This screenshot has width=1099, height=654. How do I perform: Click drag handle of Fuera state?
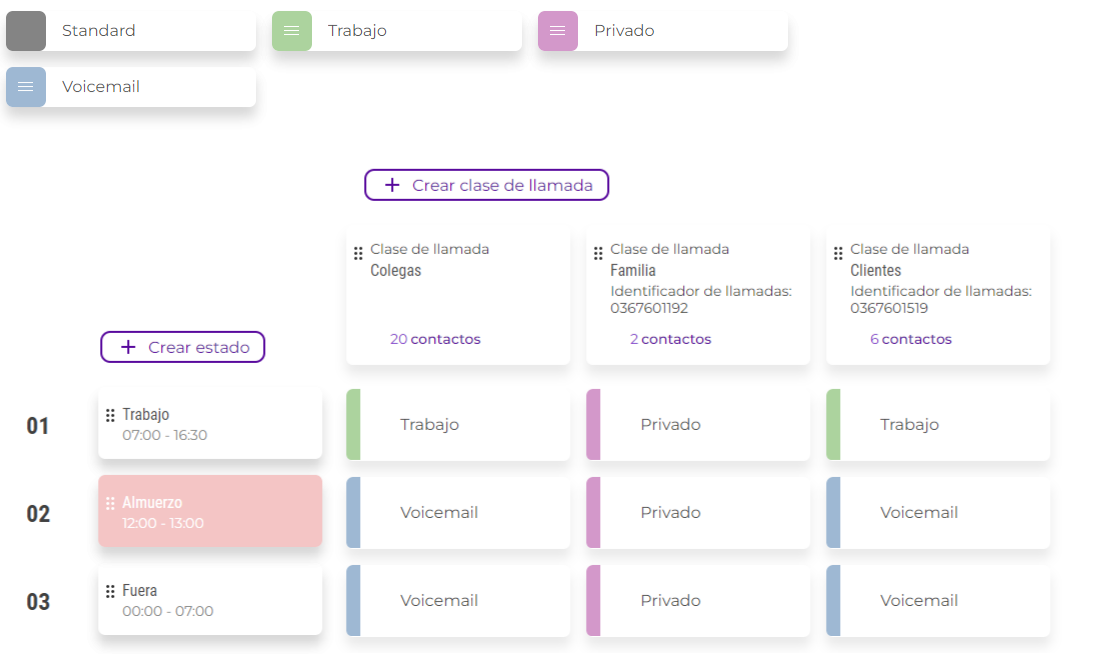(111, 591)
